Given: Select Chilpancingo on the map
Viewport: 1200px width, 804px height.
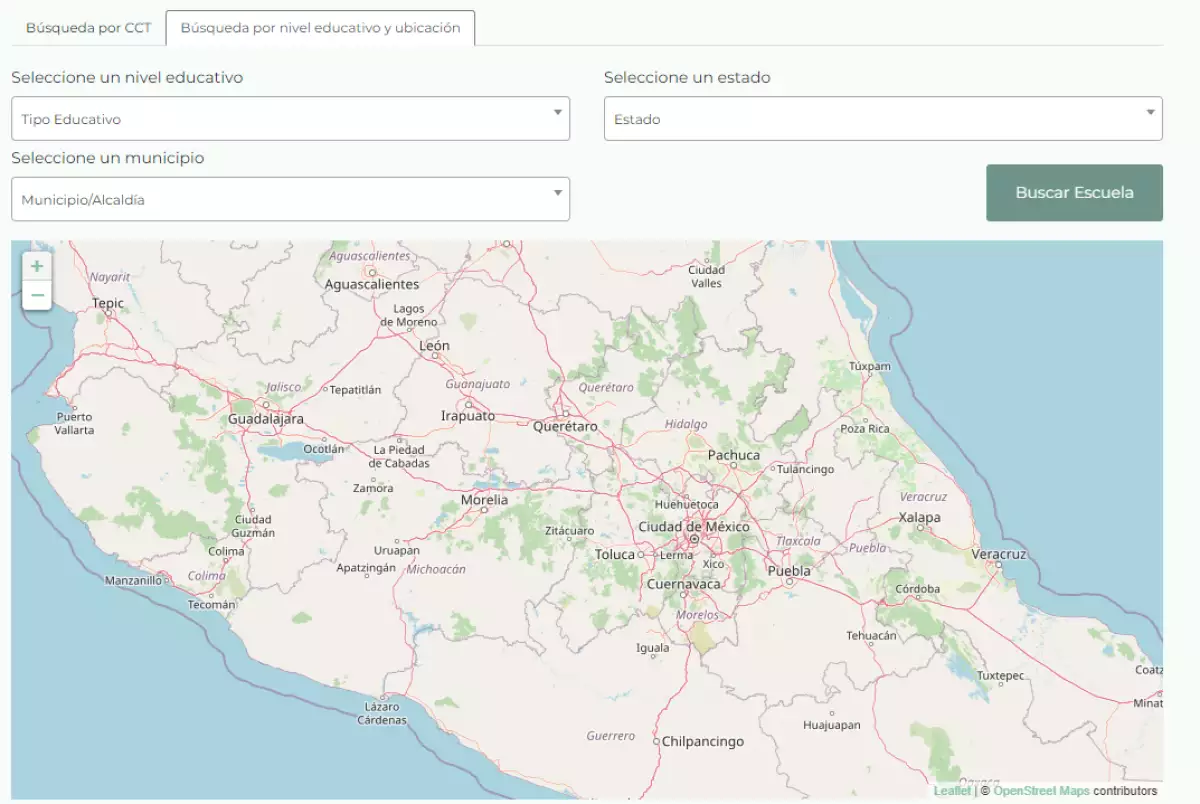Looking at the screenshot, I should [x=703, y=742].
